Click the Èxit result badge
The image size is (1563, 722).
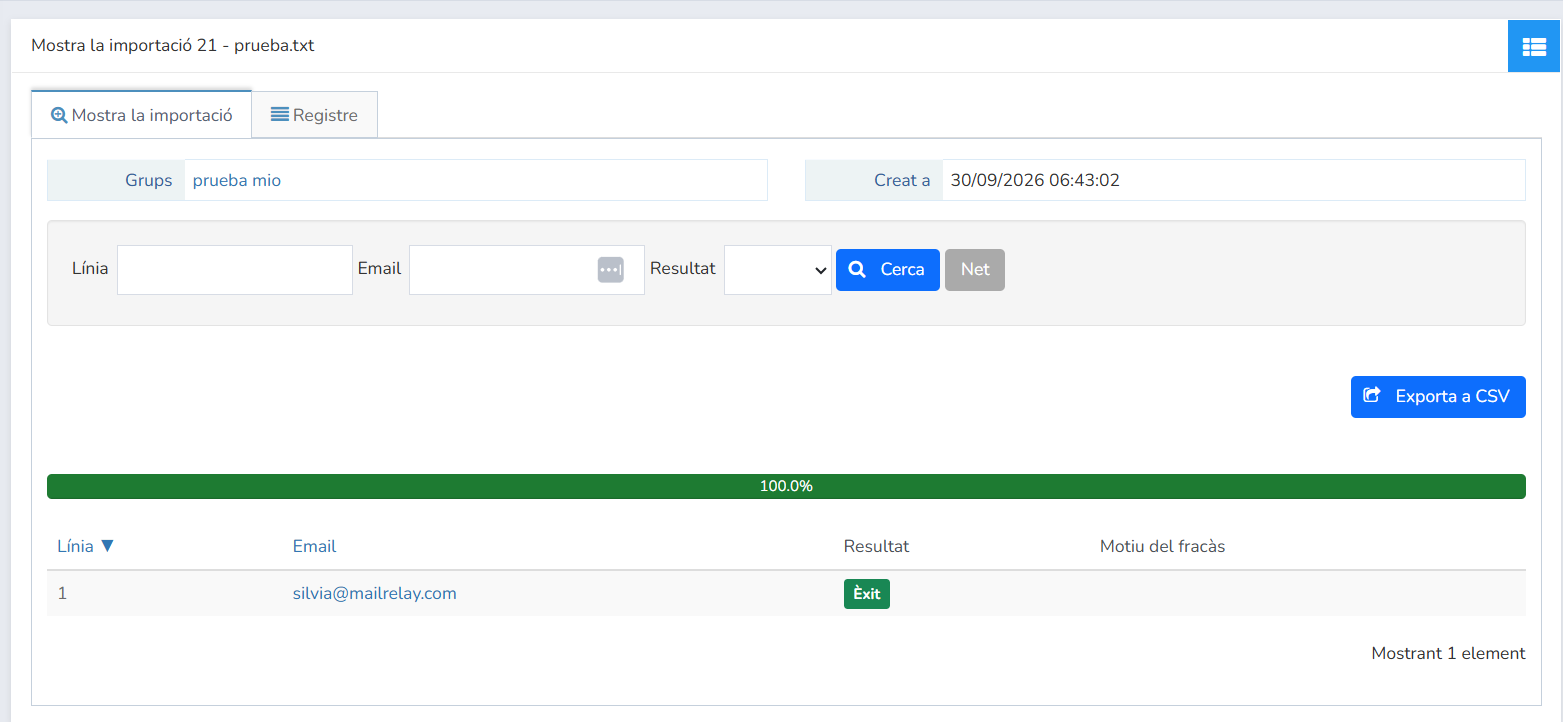867,594
